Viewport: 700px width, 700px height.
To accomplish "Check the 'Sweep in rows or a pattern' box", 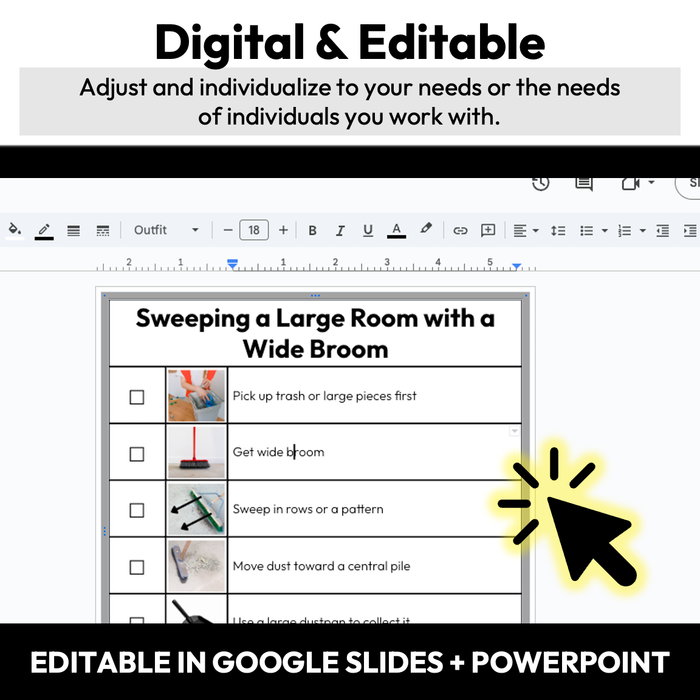I will [x=137, y=510].
